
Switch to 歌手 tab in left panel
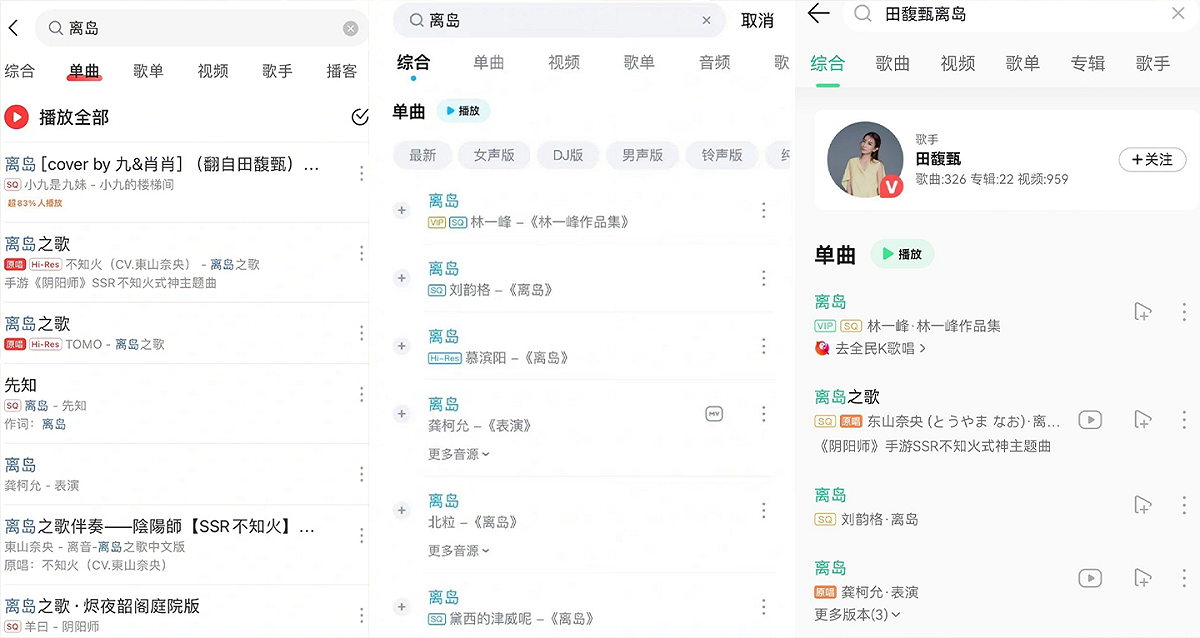(x=277, y=71)
